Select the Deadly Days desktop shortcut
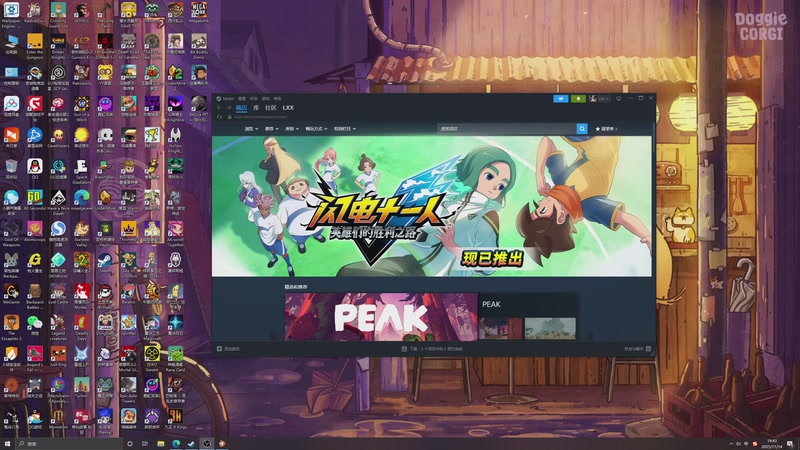 [x=82, y=327]
